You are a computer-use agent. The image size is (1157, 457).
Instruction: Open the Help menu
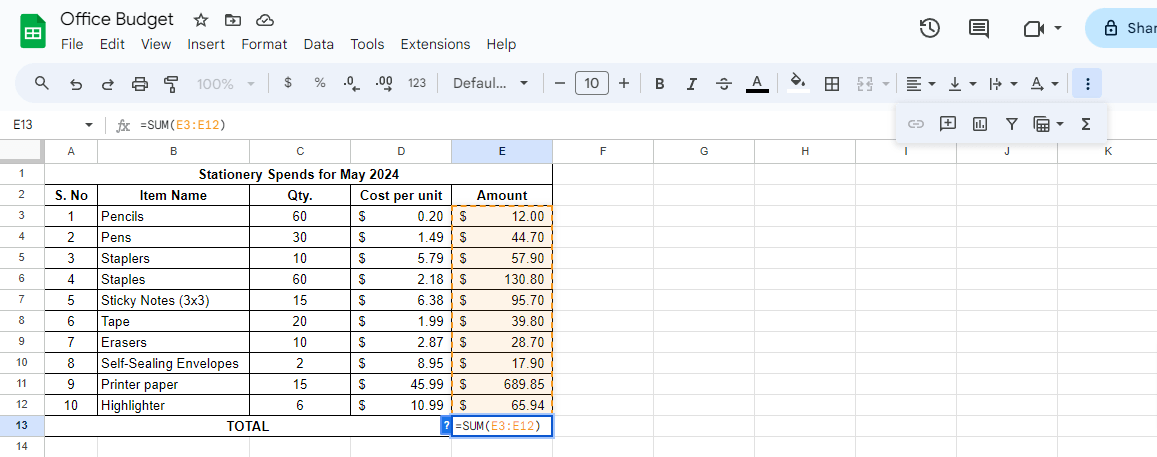pyautogui.click(x=501, y=44)
